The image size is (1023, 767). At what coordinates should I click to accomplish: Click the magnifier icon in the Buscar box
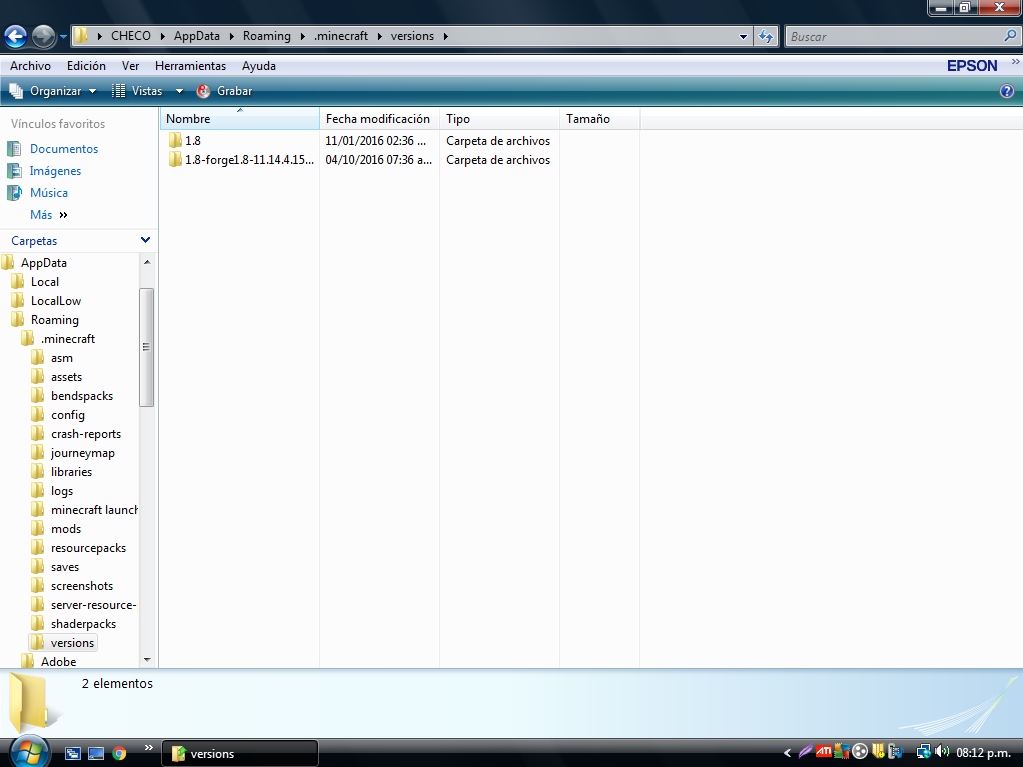pyautogui.click(x=1010, y=36)
